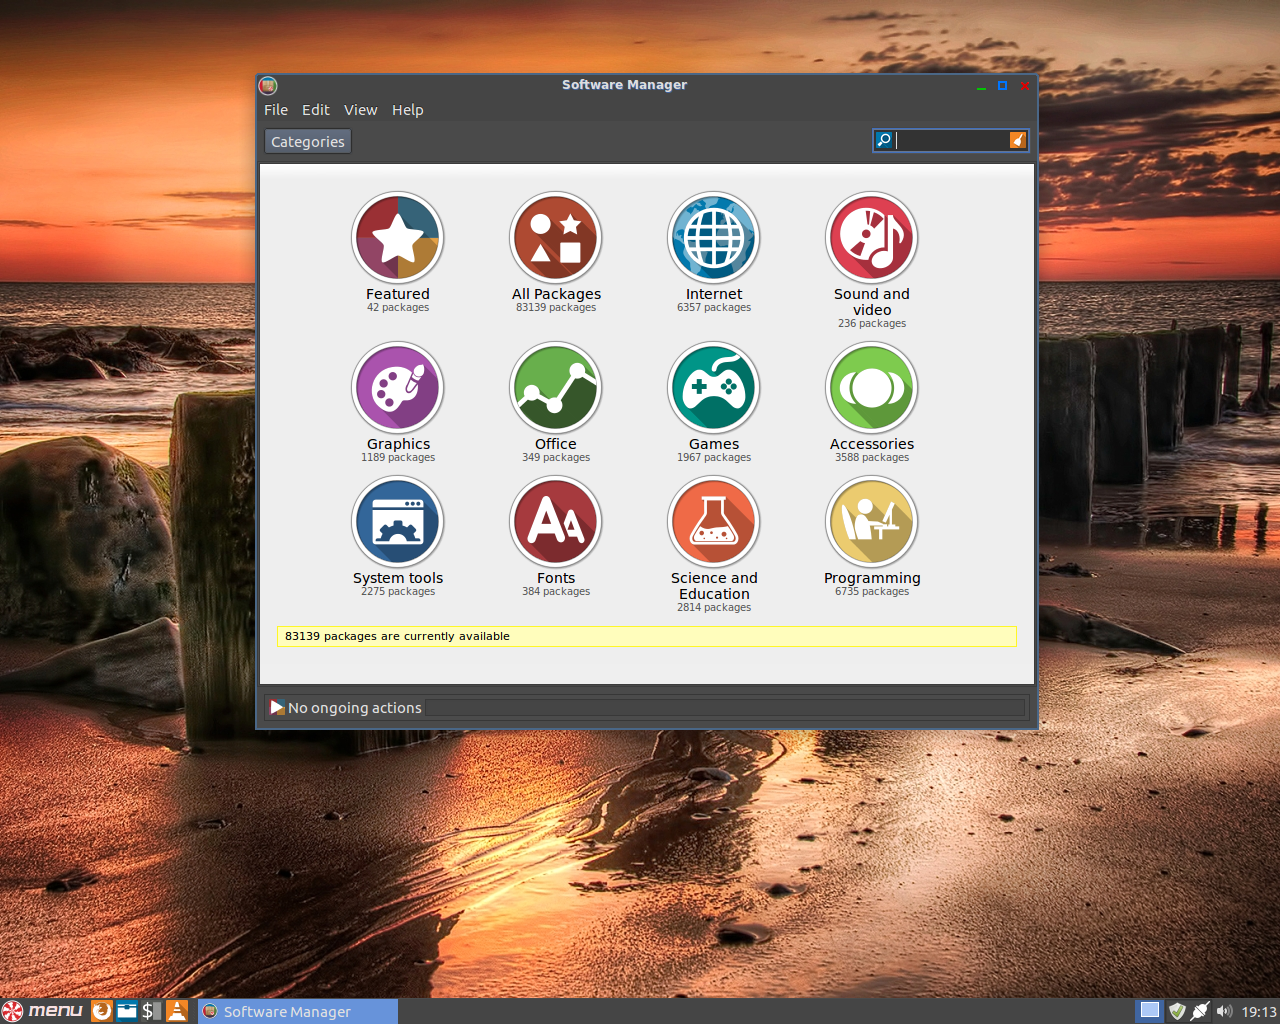Image resolution: width=1280 pixels, height=1024 pixels.
Task: Open the Internet category
Action: click(x=714, y=252)
